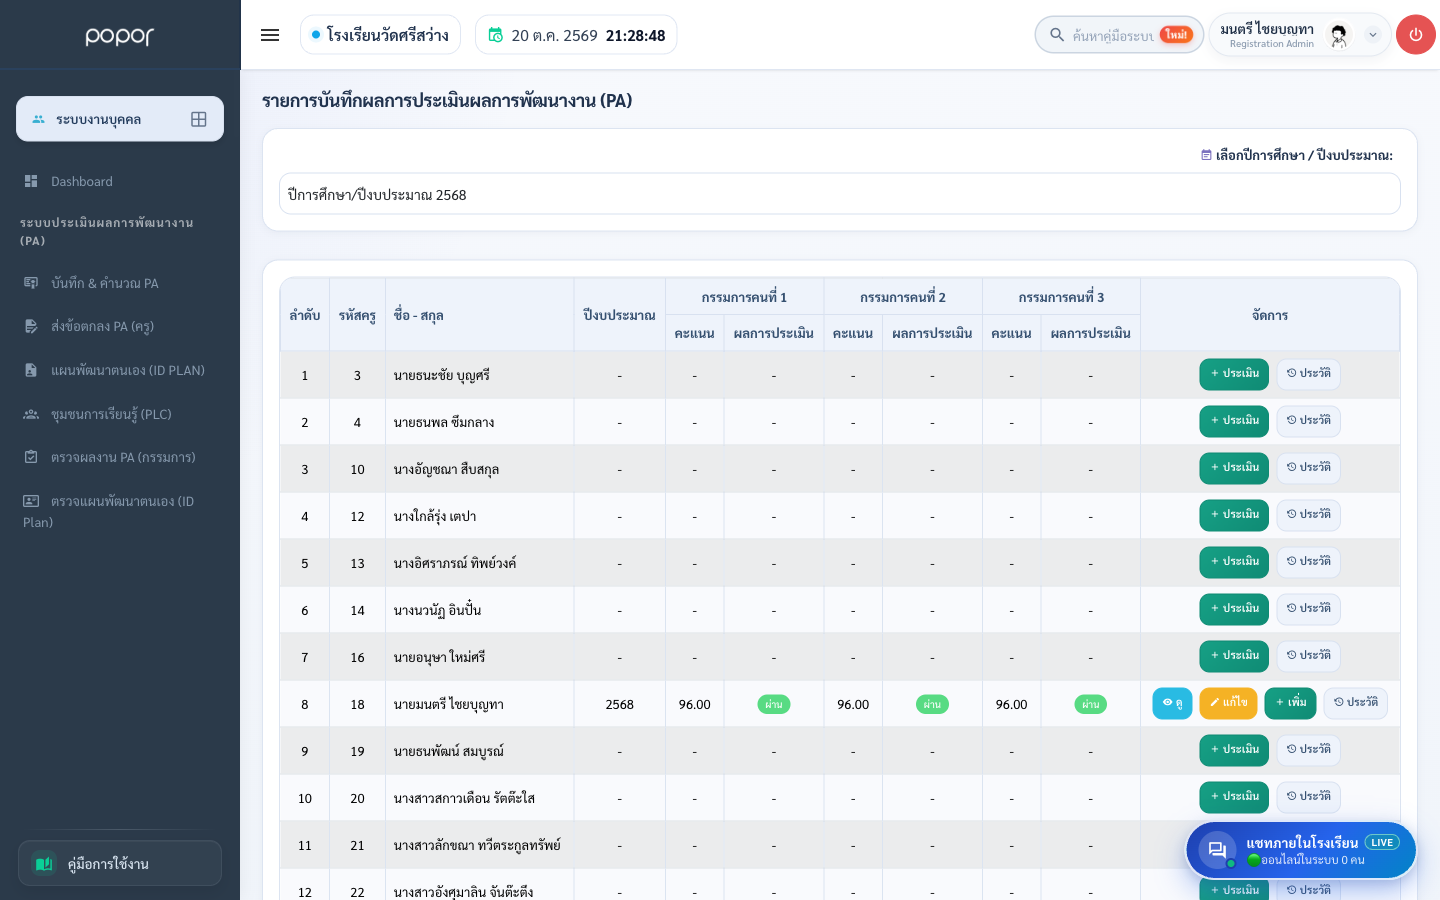This screenshot has width=1440, height=900.
Task: Click the รหัสครู column header
Action: [357, 315]
